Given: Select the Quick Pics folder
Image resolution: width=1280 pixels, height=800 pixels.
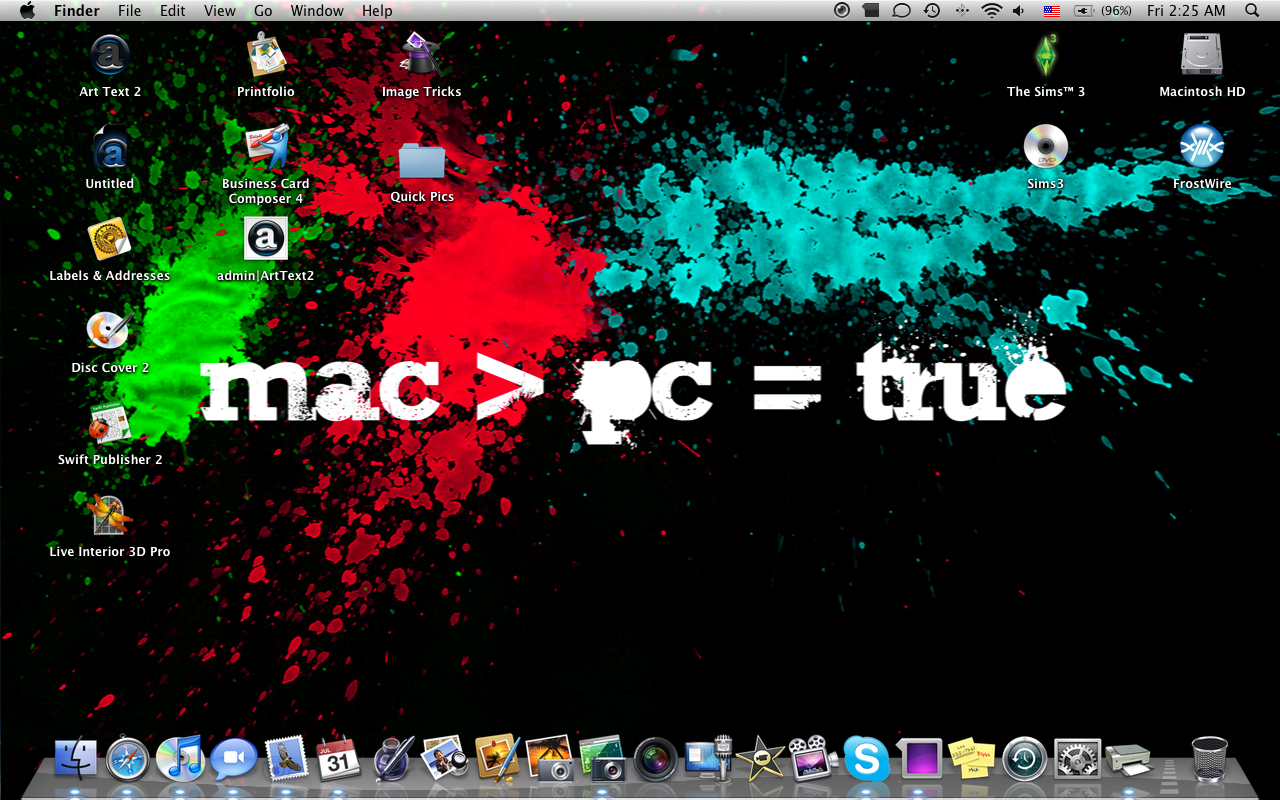Looking at the screenshot, I should click(422, 160).
